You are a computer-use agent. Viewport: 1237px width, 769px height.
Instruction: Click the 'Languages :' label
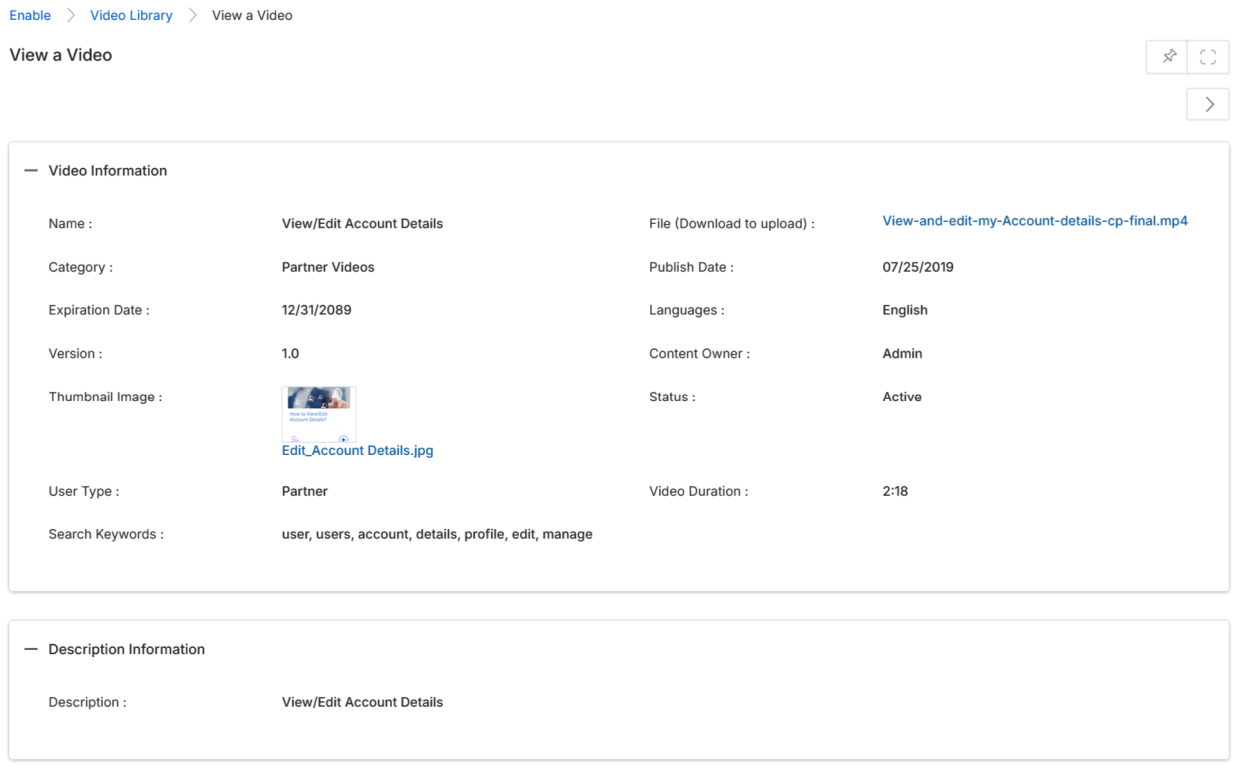pos(687,310)
